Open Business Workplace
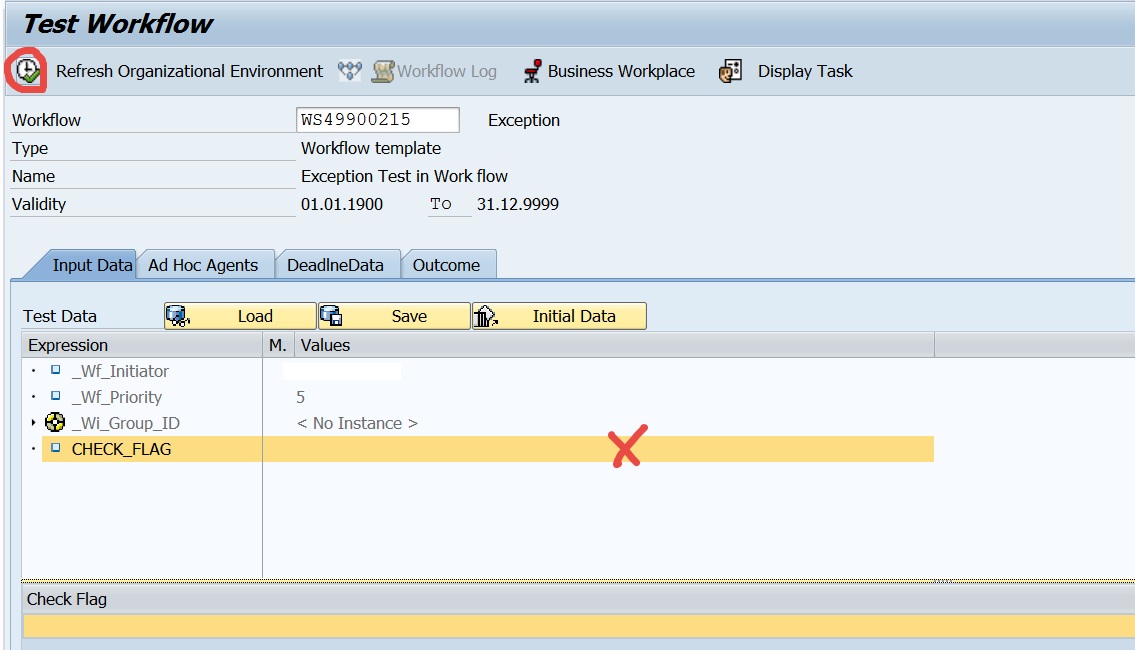The image size is (1135, 650). 621,71
